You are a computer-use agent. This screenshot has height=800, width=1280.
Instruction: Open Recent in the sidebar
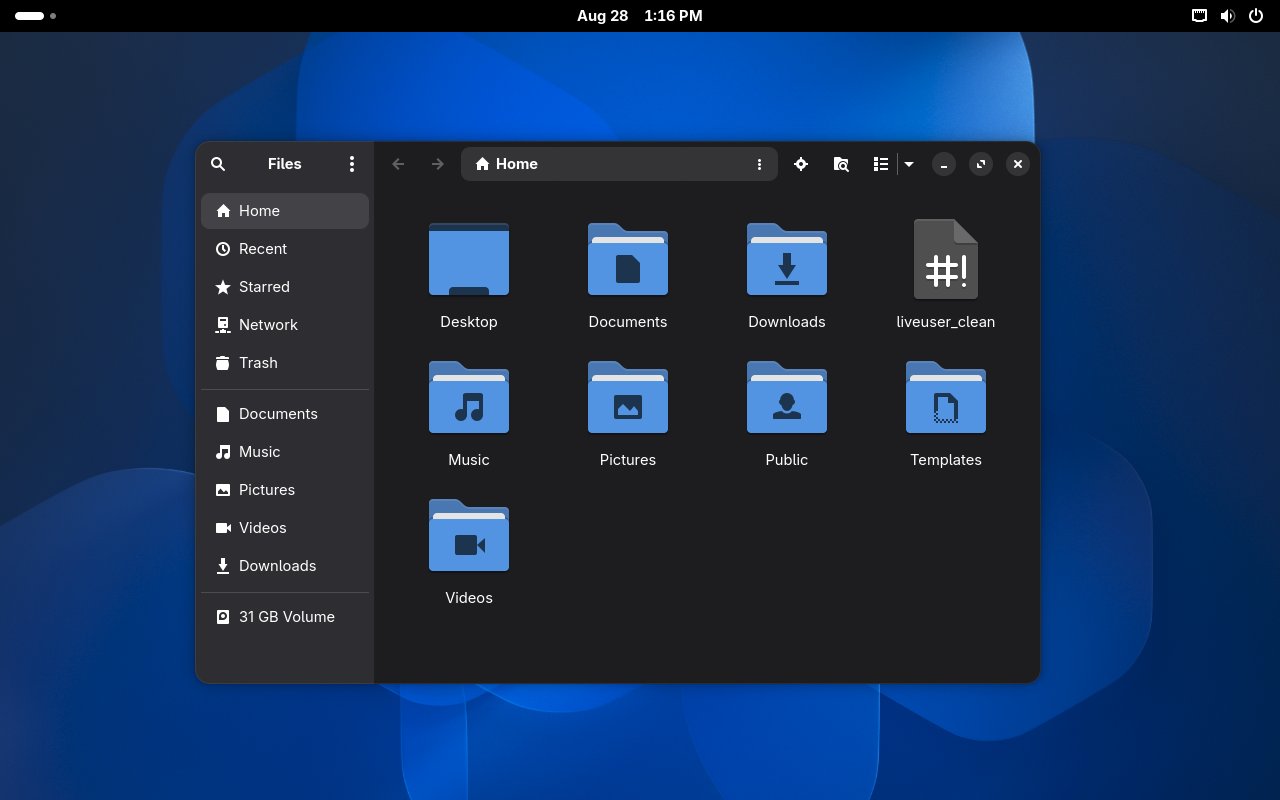[285, 249]
